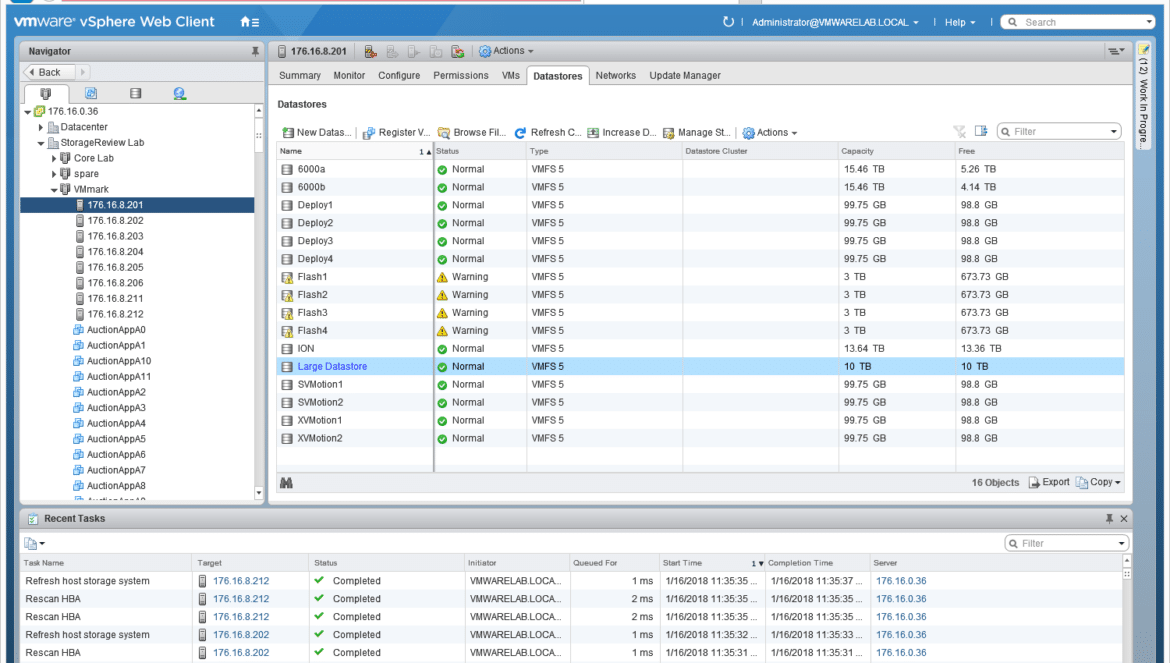Open the Large Datastore link

[x=332, y=366]
